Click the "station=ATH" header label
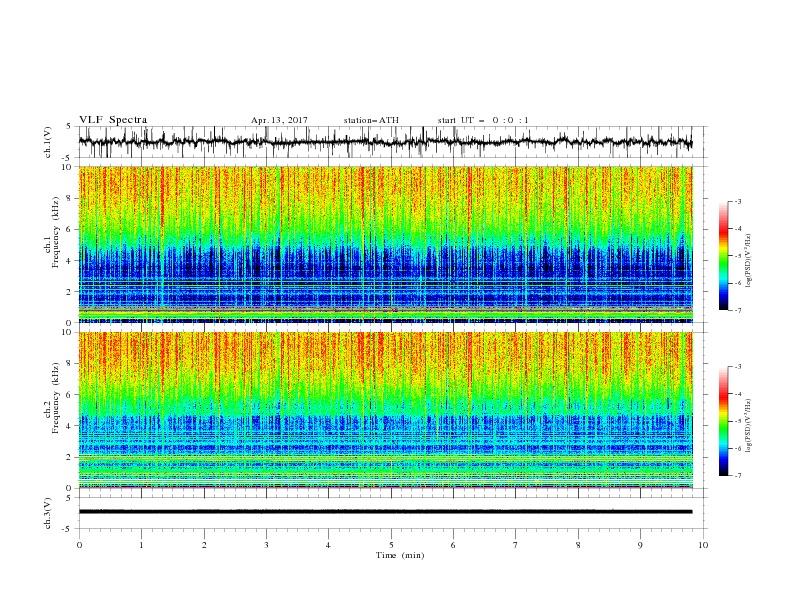The image size is (792, 612). tap(371, 120)
